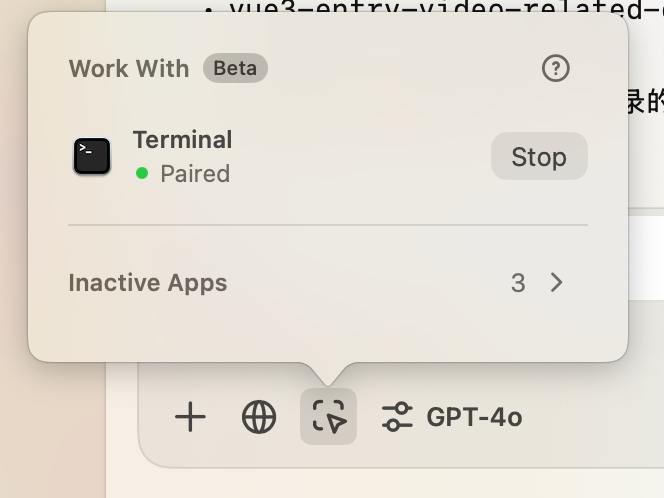664x498 pixels.
Task: Click the plus attachment icon
Action: point(190,417)
